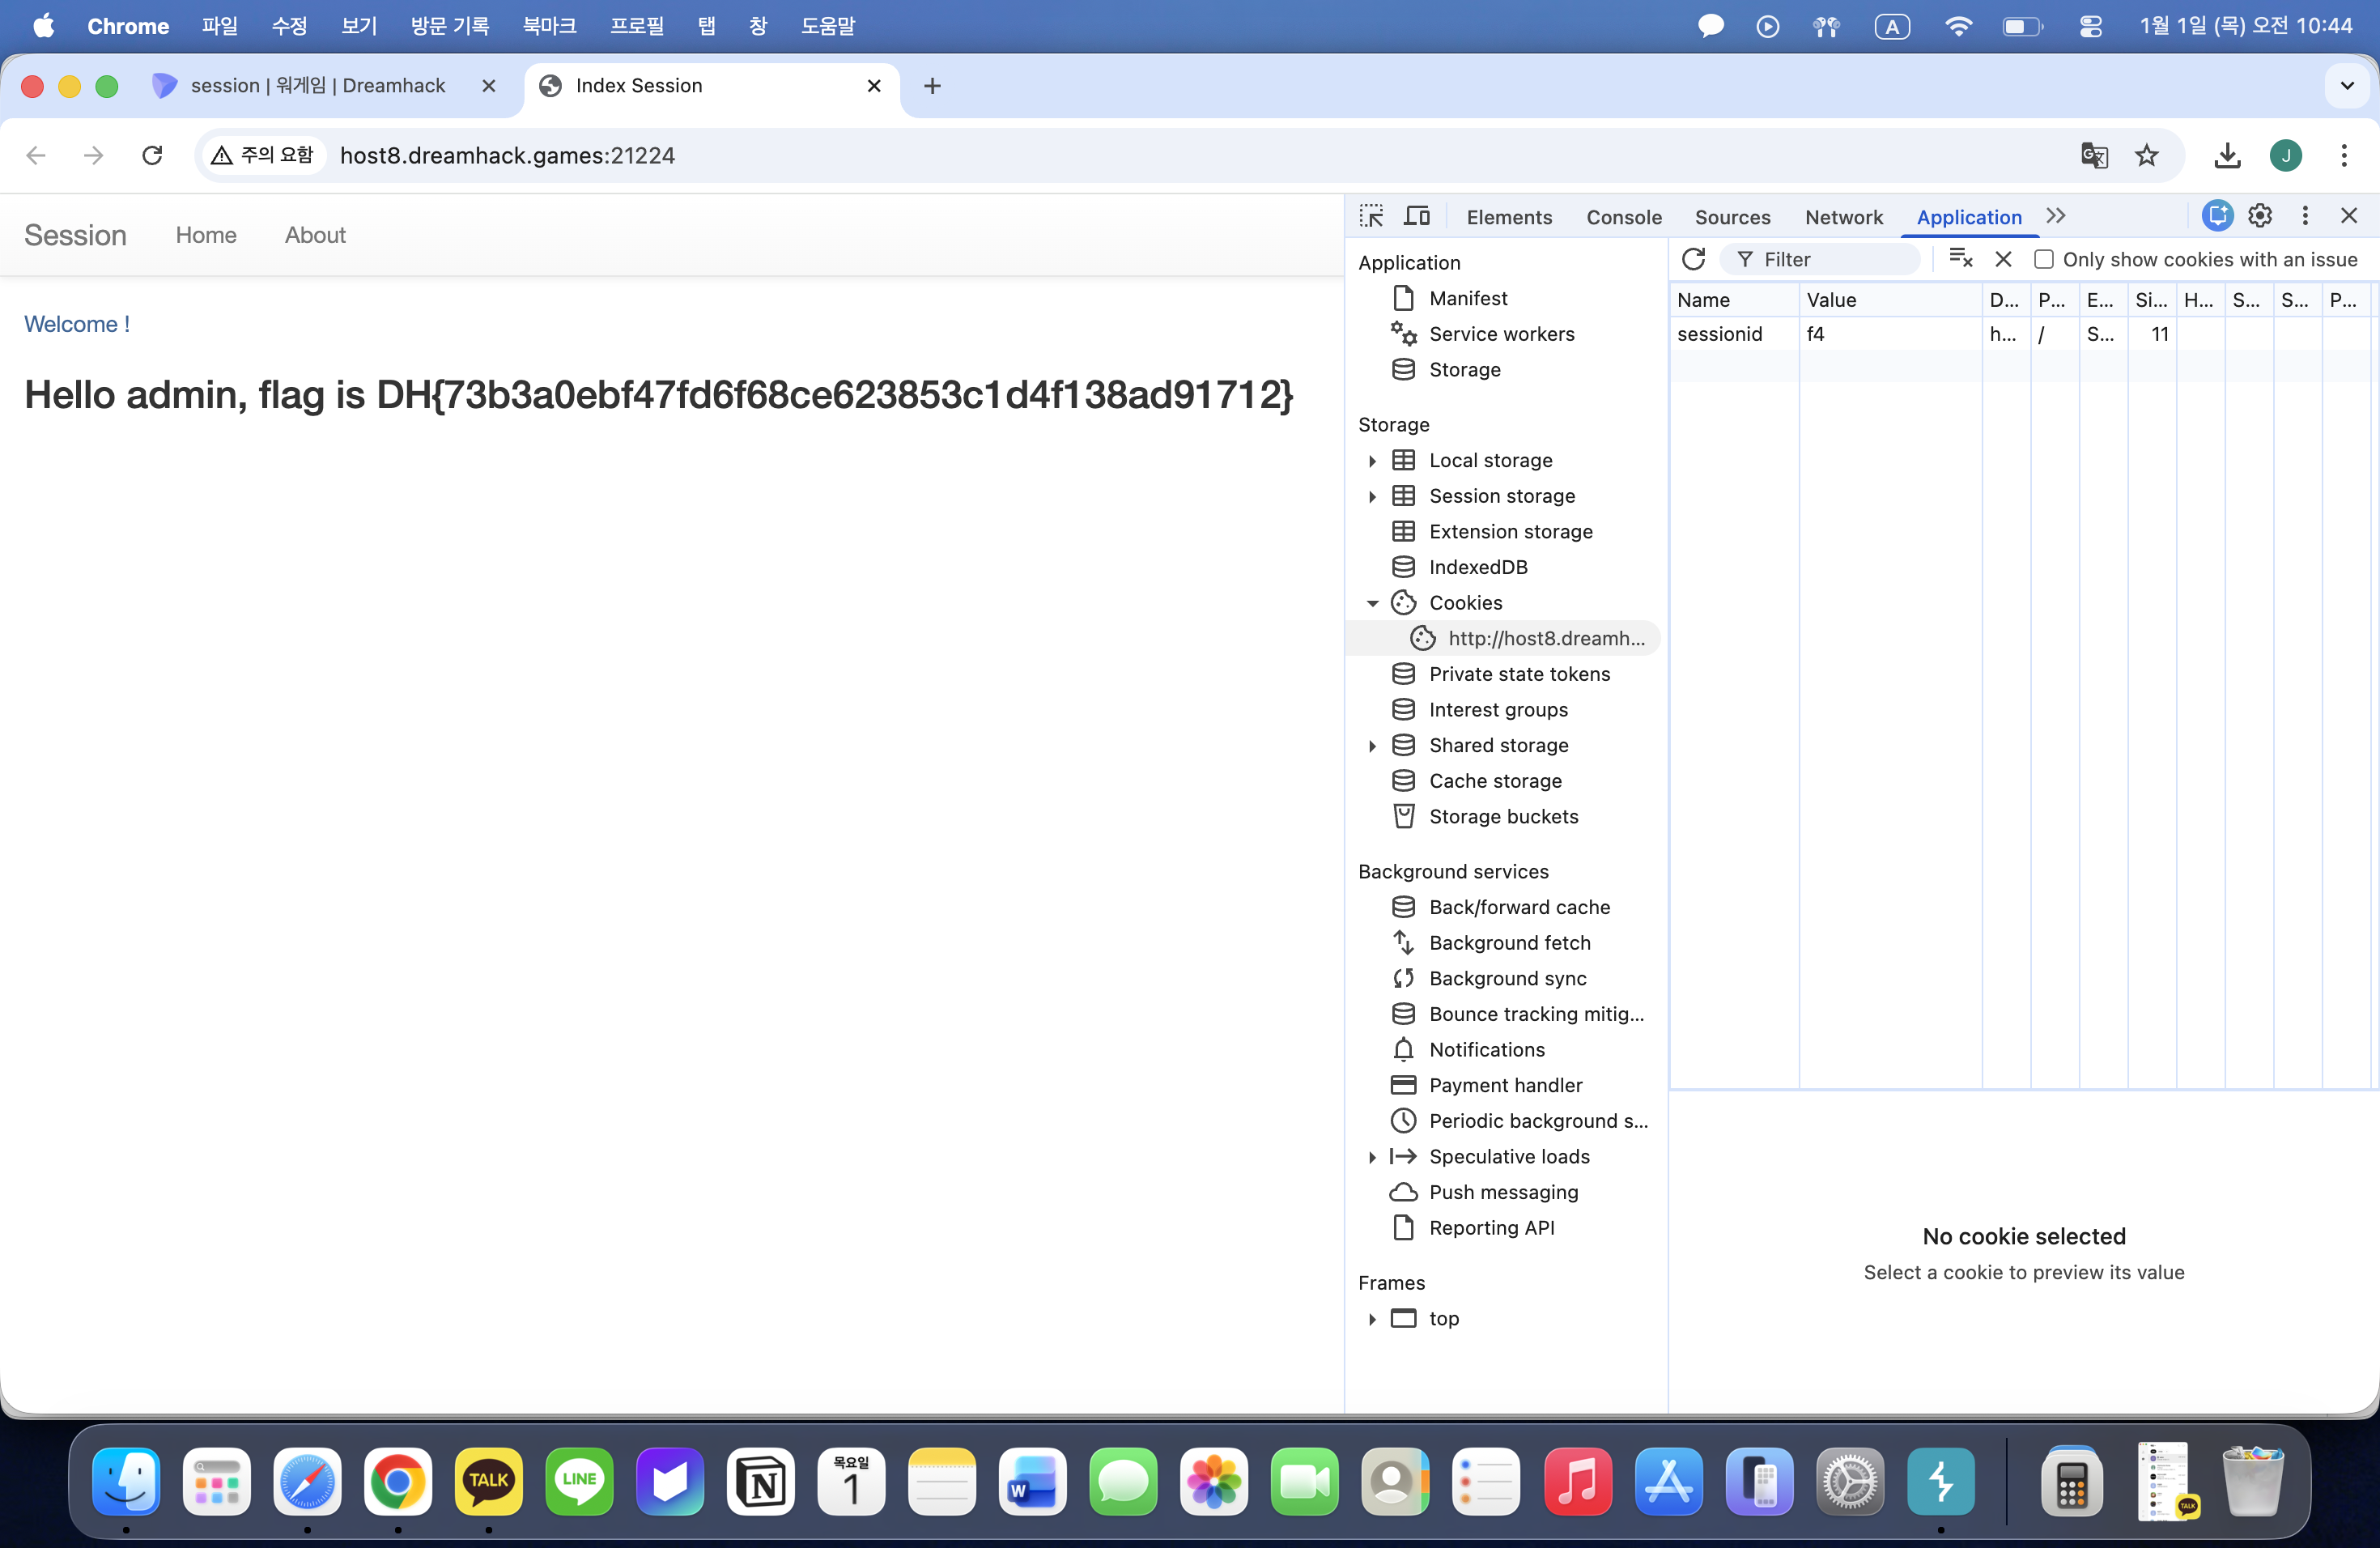Bookmark this page with star icon
Screen dimensions: 2380x1548
pyautogui.click(x=2146, y=155)
